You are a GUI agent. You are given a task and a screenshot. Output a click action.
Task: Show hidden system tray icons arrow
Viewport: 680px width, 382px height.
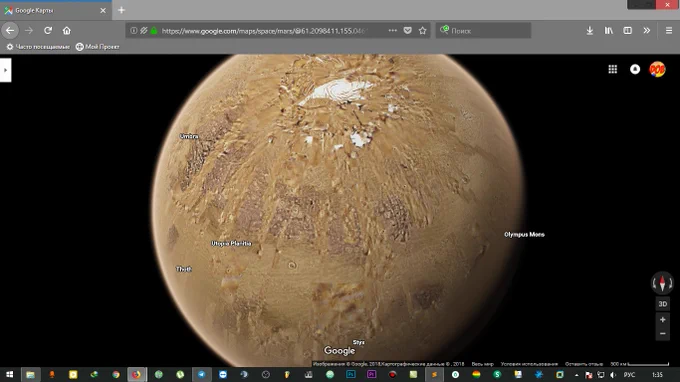[576, 375]
